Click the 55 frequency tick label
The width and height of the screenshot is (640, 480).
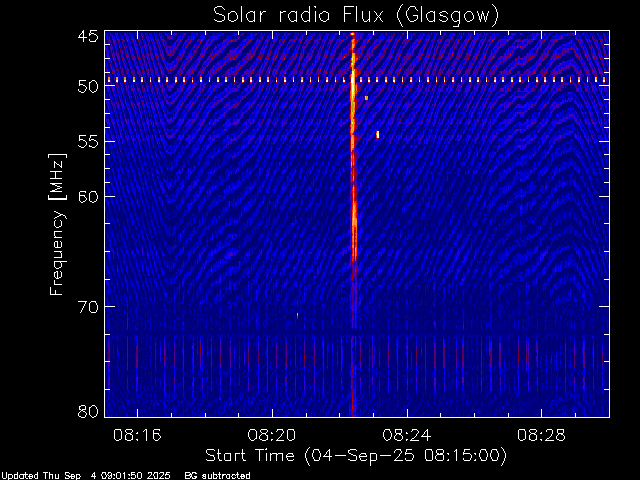[88, 142]
